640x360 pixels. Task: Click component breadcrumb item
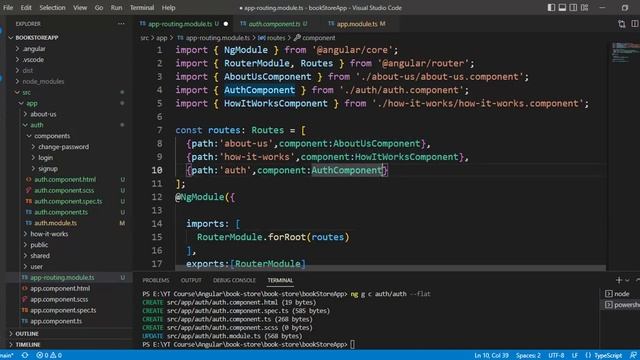click(x=318, y=38)
